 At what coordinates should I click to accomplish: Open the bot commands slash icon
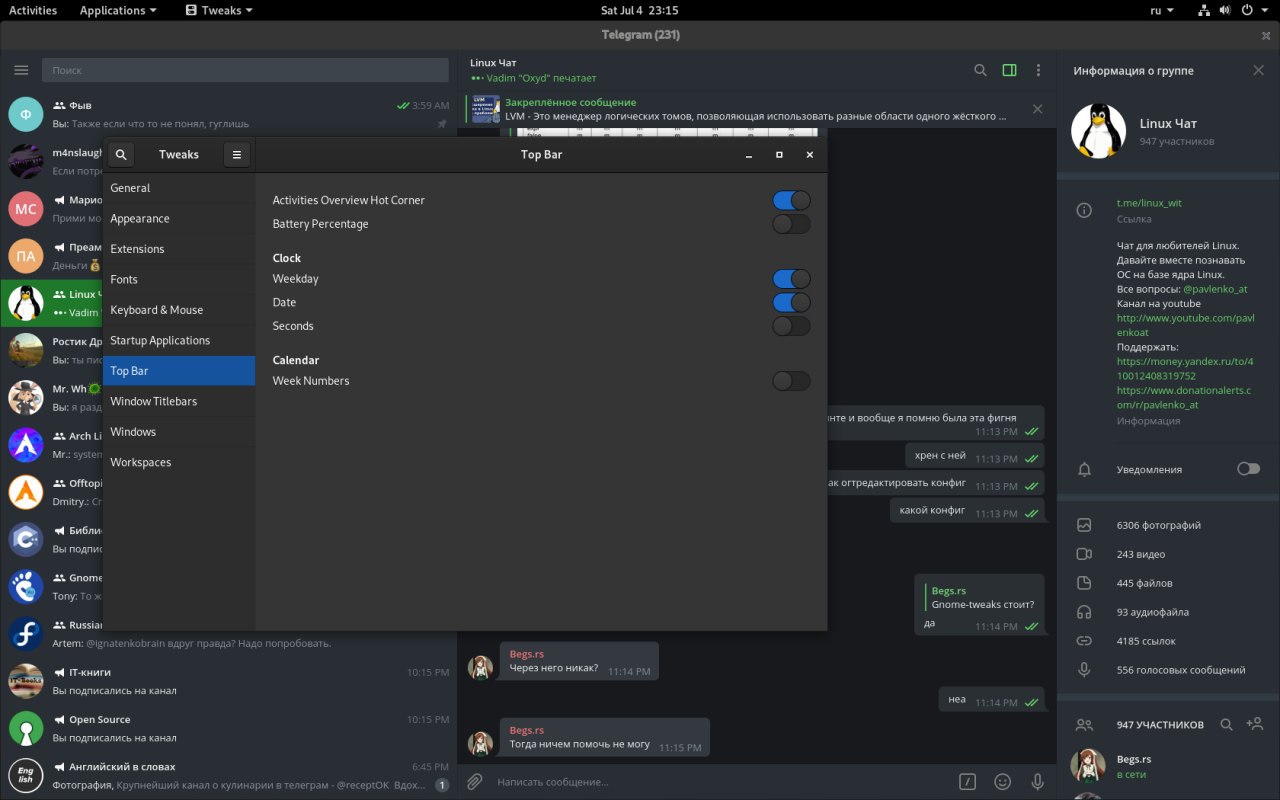coord(967,781)
